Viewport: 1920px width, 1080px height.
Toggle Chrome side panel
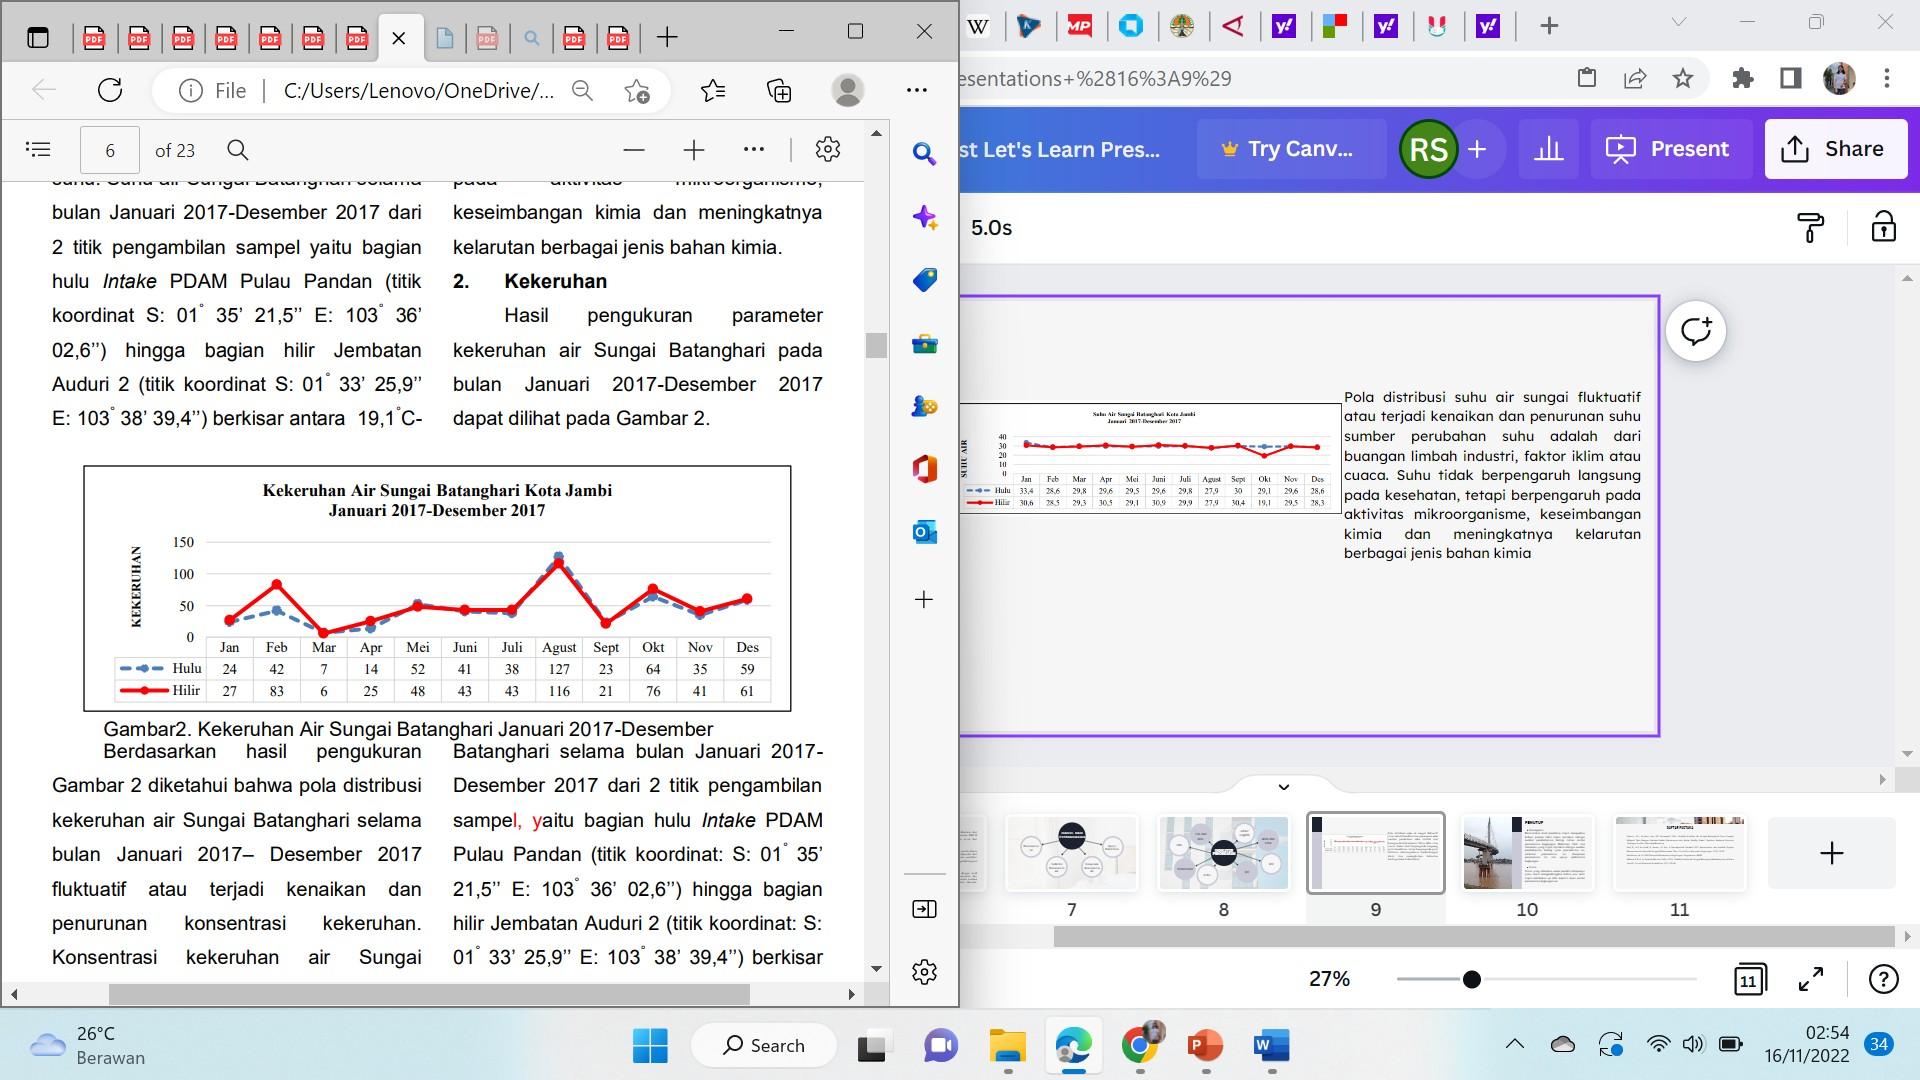click(x=1791, y=78)
